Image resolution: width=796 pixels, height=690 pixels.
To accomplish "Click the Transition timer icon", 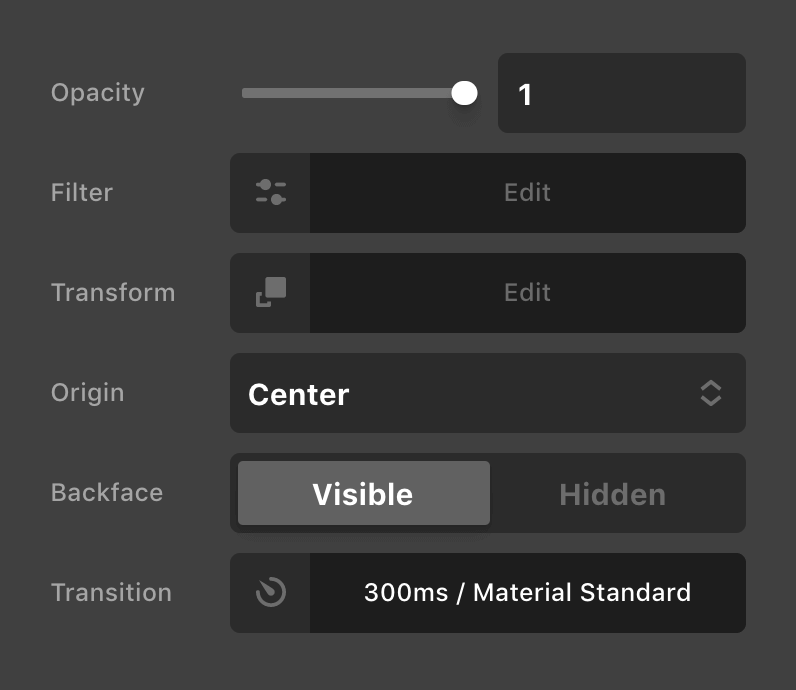I will (270, 593).
